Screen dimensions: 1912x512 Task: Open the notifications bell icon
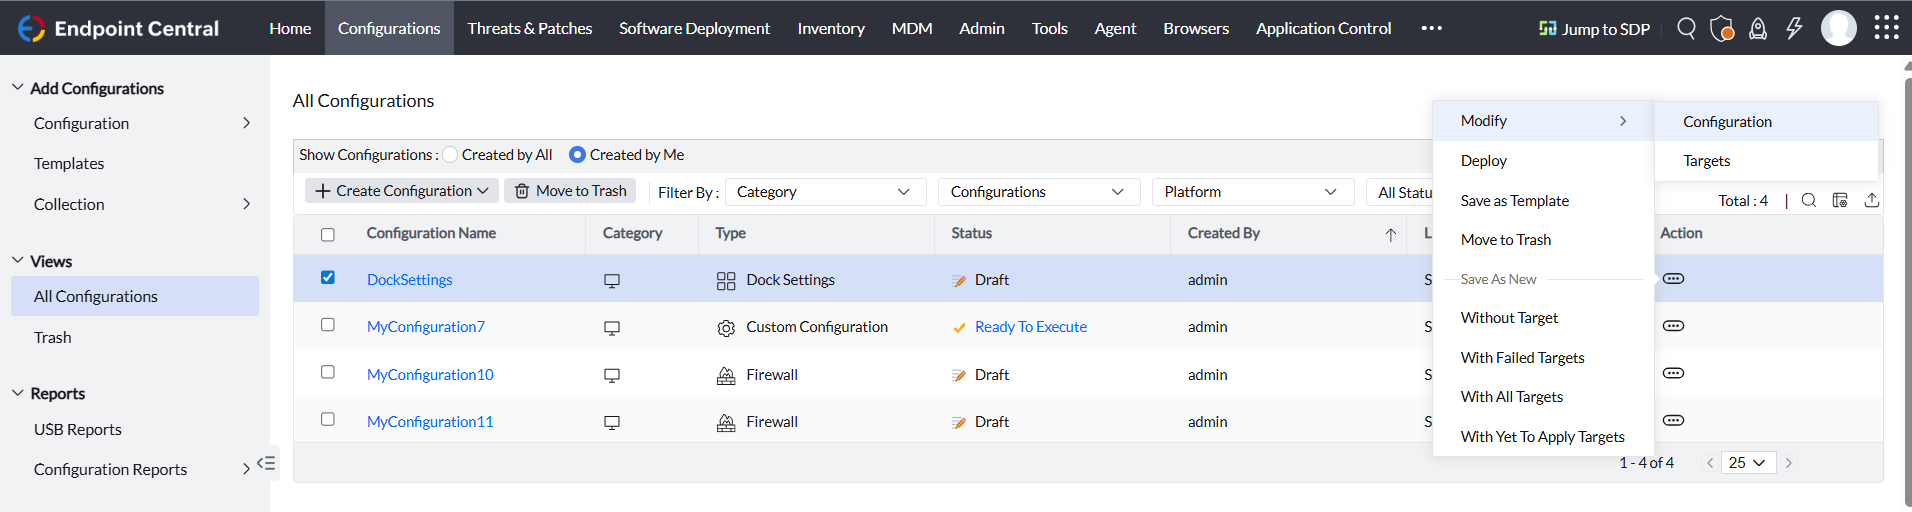(x=1758, y=28)
